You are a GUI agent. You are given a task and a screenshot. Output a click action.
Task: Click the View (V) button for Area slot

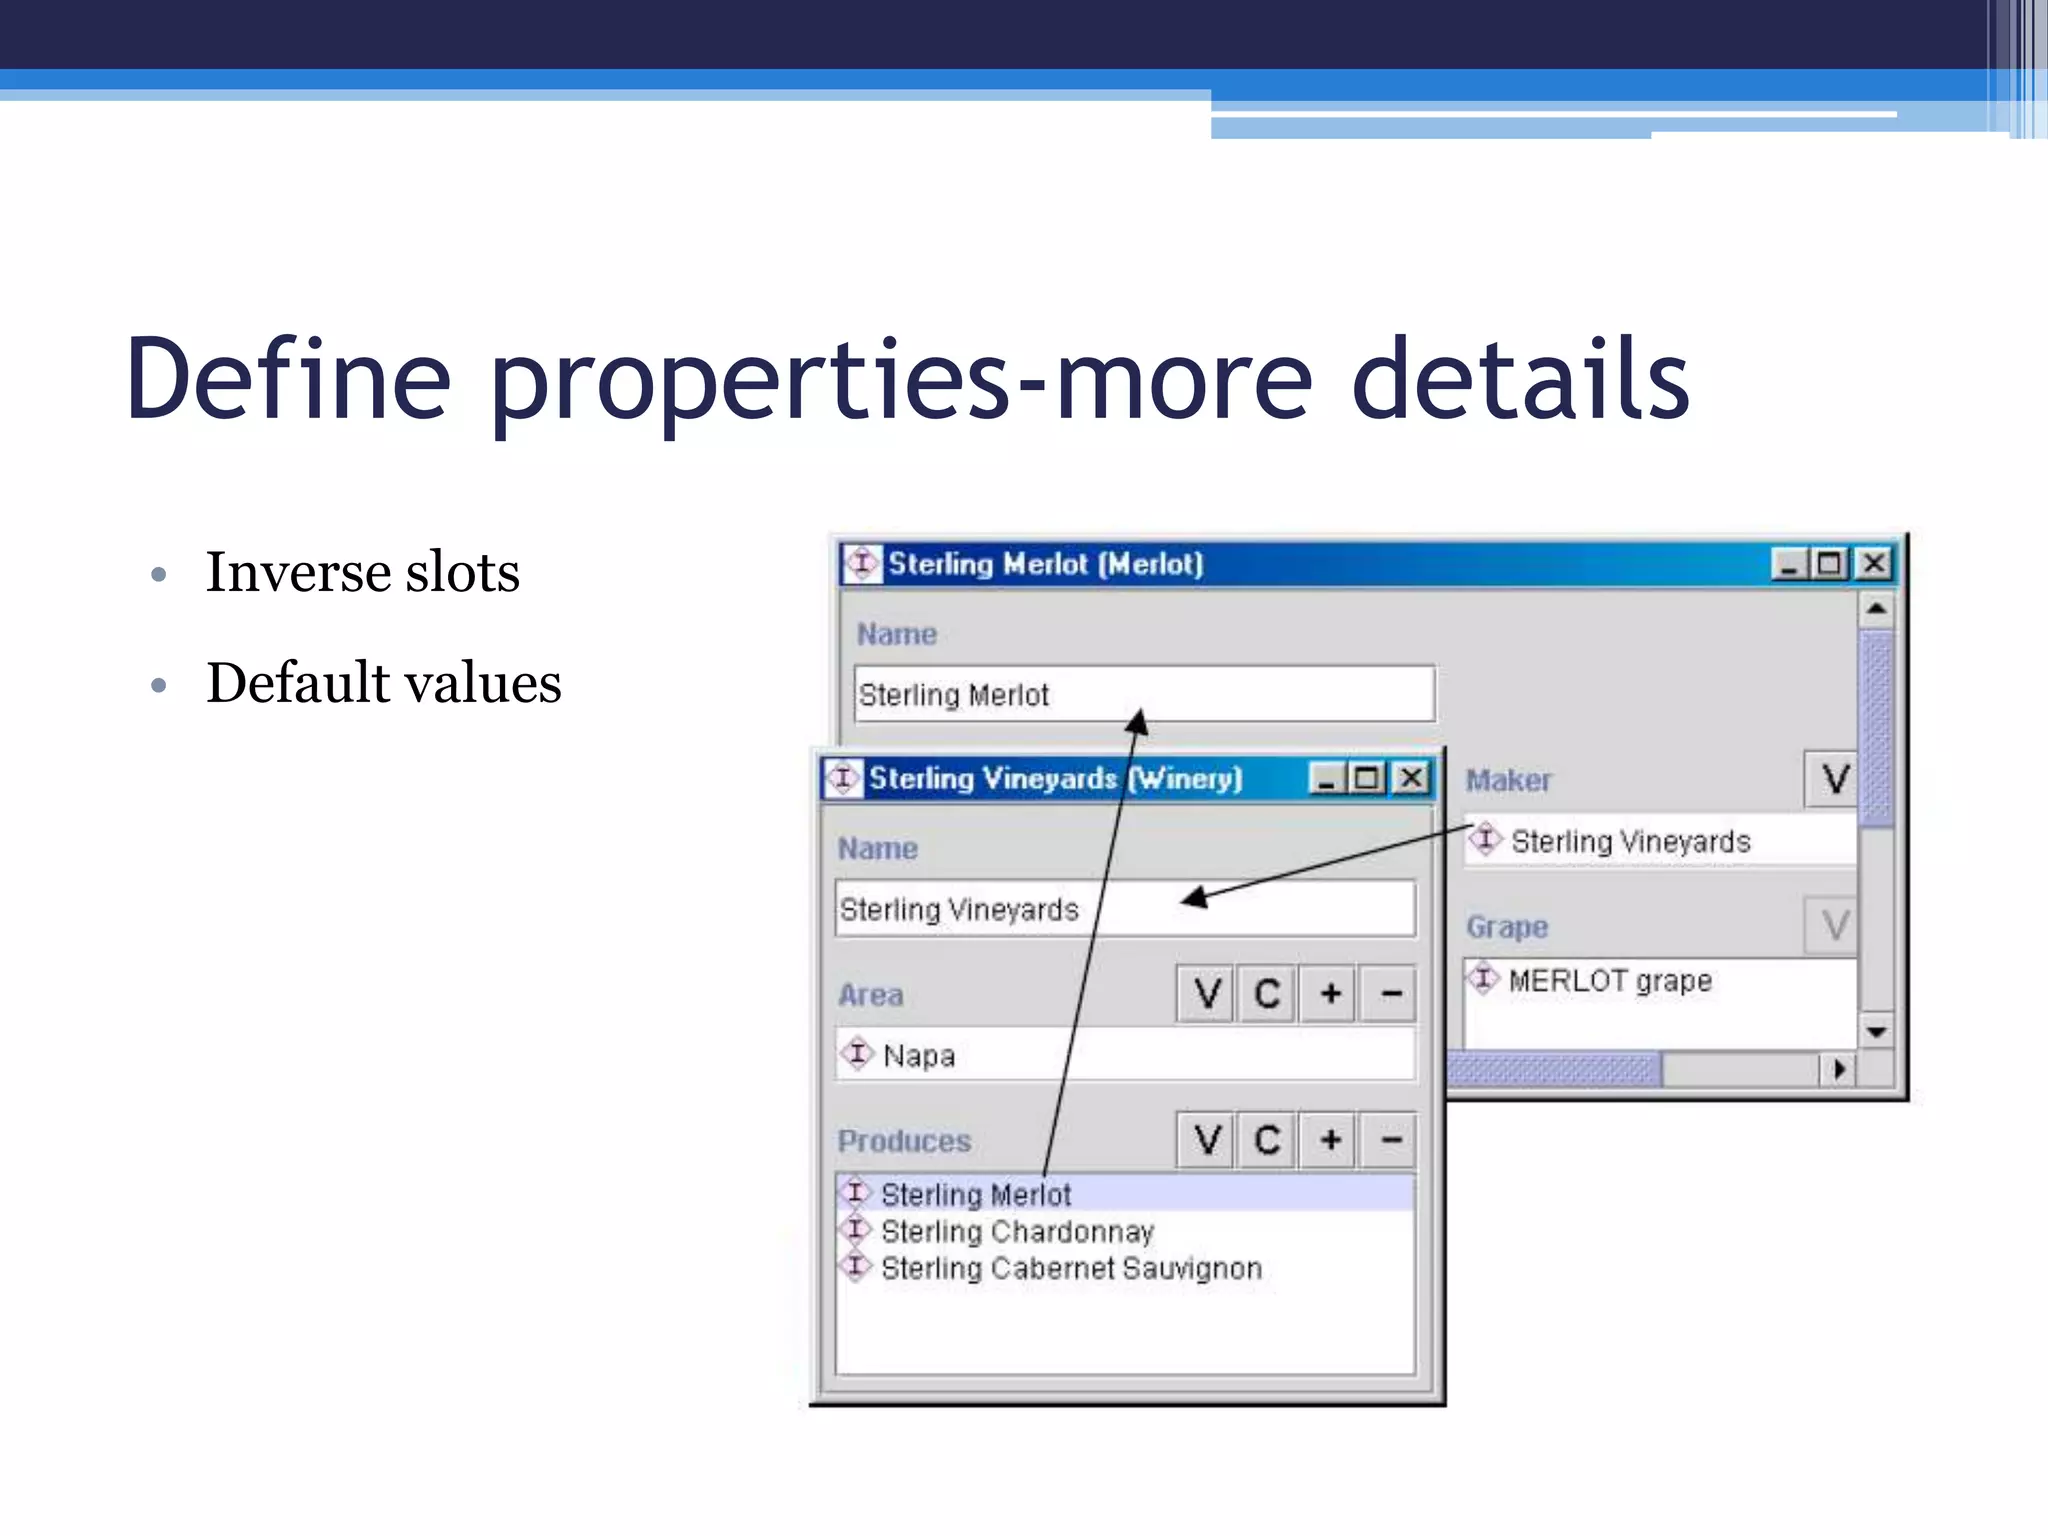(x=1206, y=994)
